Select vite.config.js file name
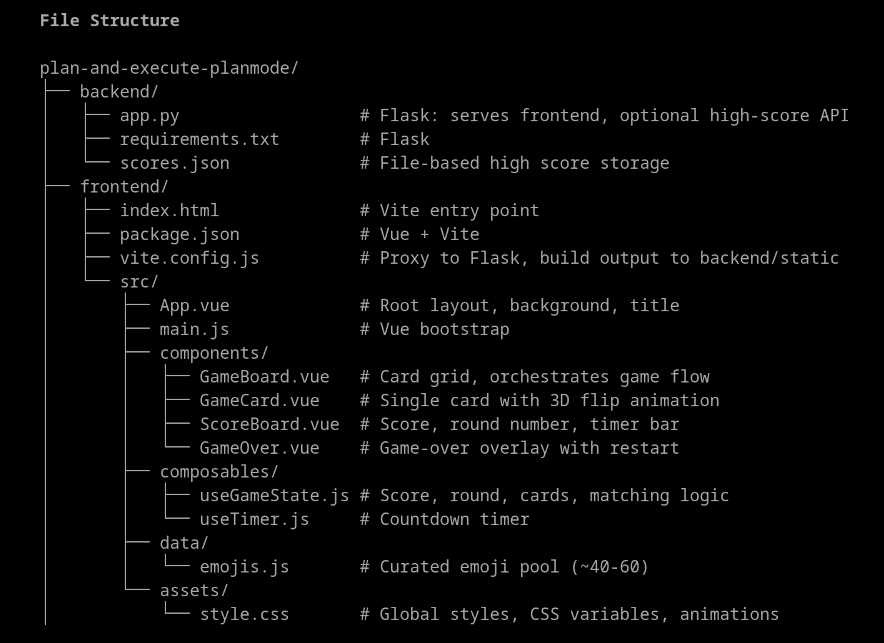 [x=189, y=258]
